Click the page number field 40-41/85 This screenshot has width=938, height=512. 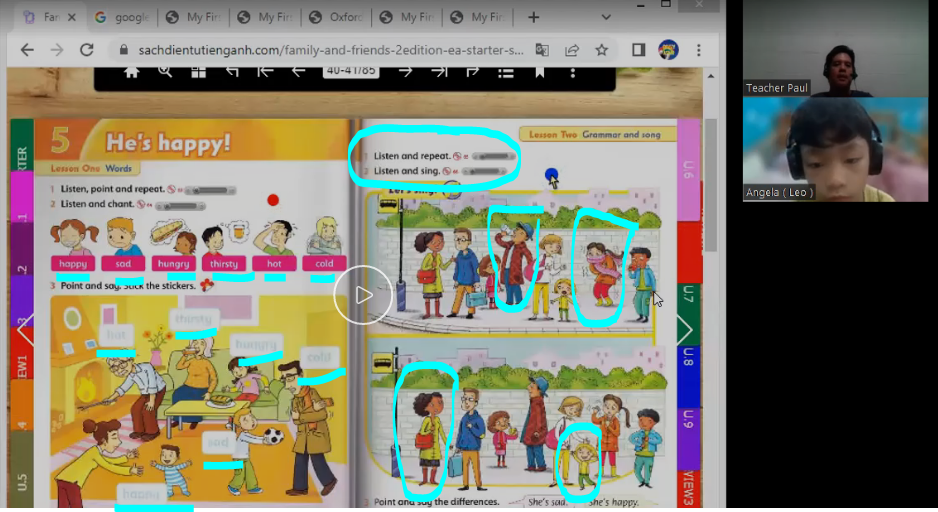[x=351, y=71]
